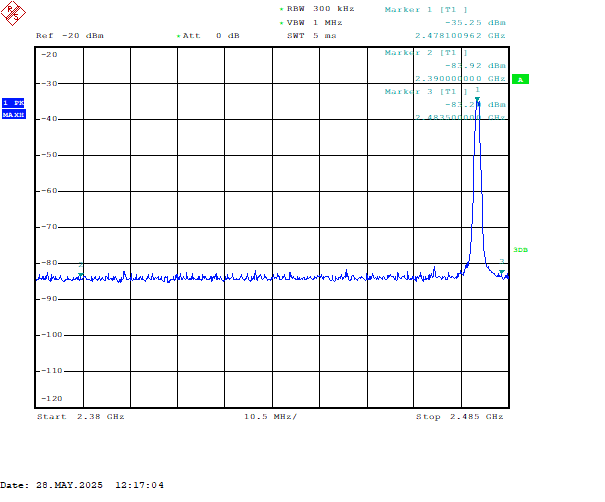605x502 pixels.
Task: Click the 'Att 0 dB' setting
Action: [x=211, y=35]
